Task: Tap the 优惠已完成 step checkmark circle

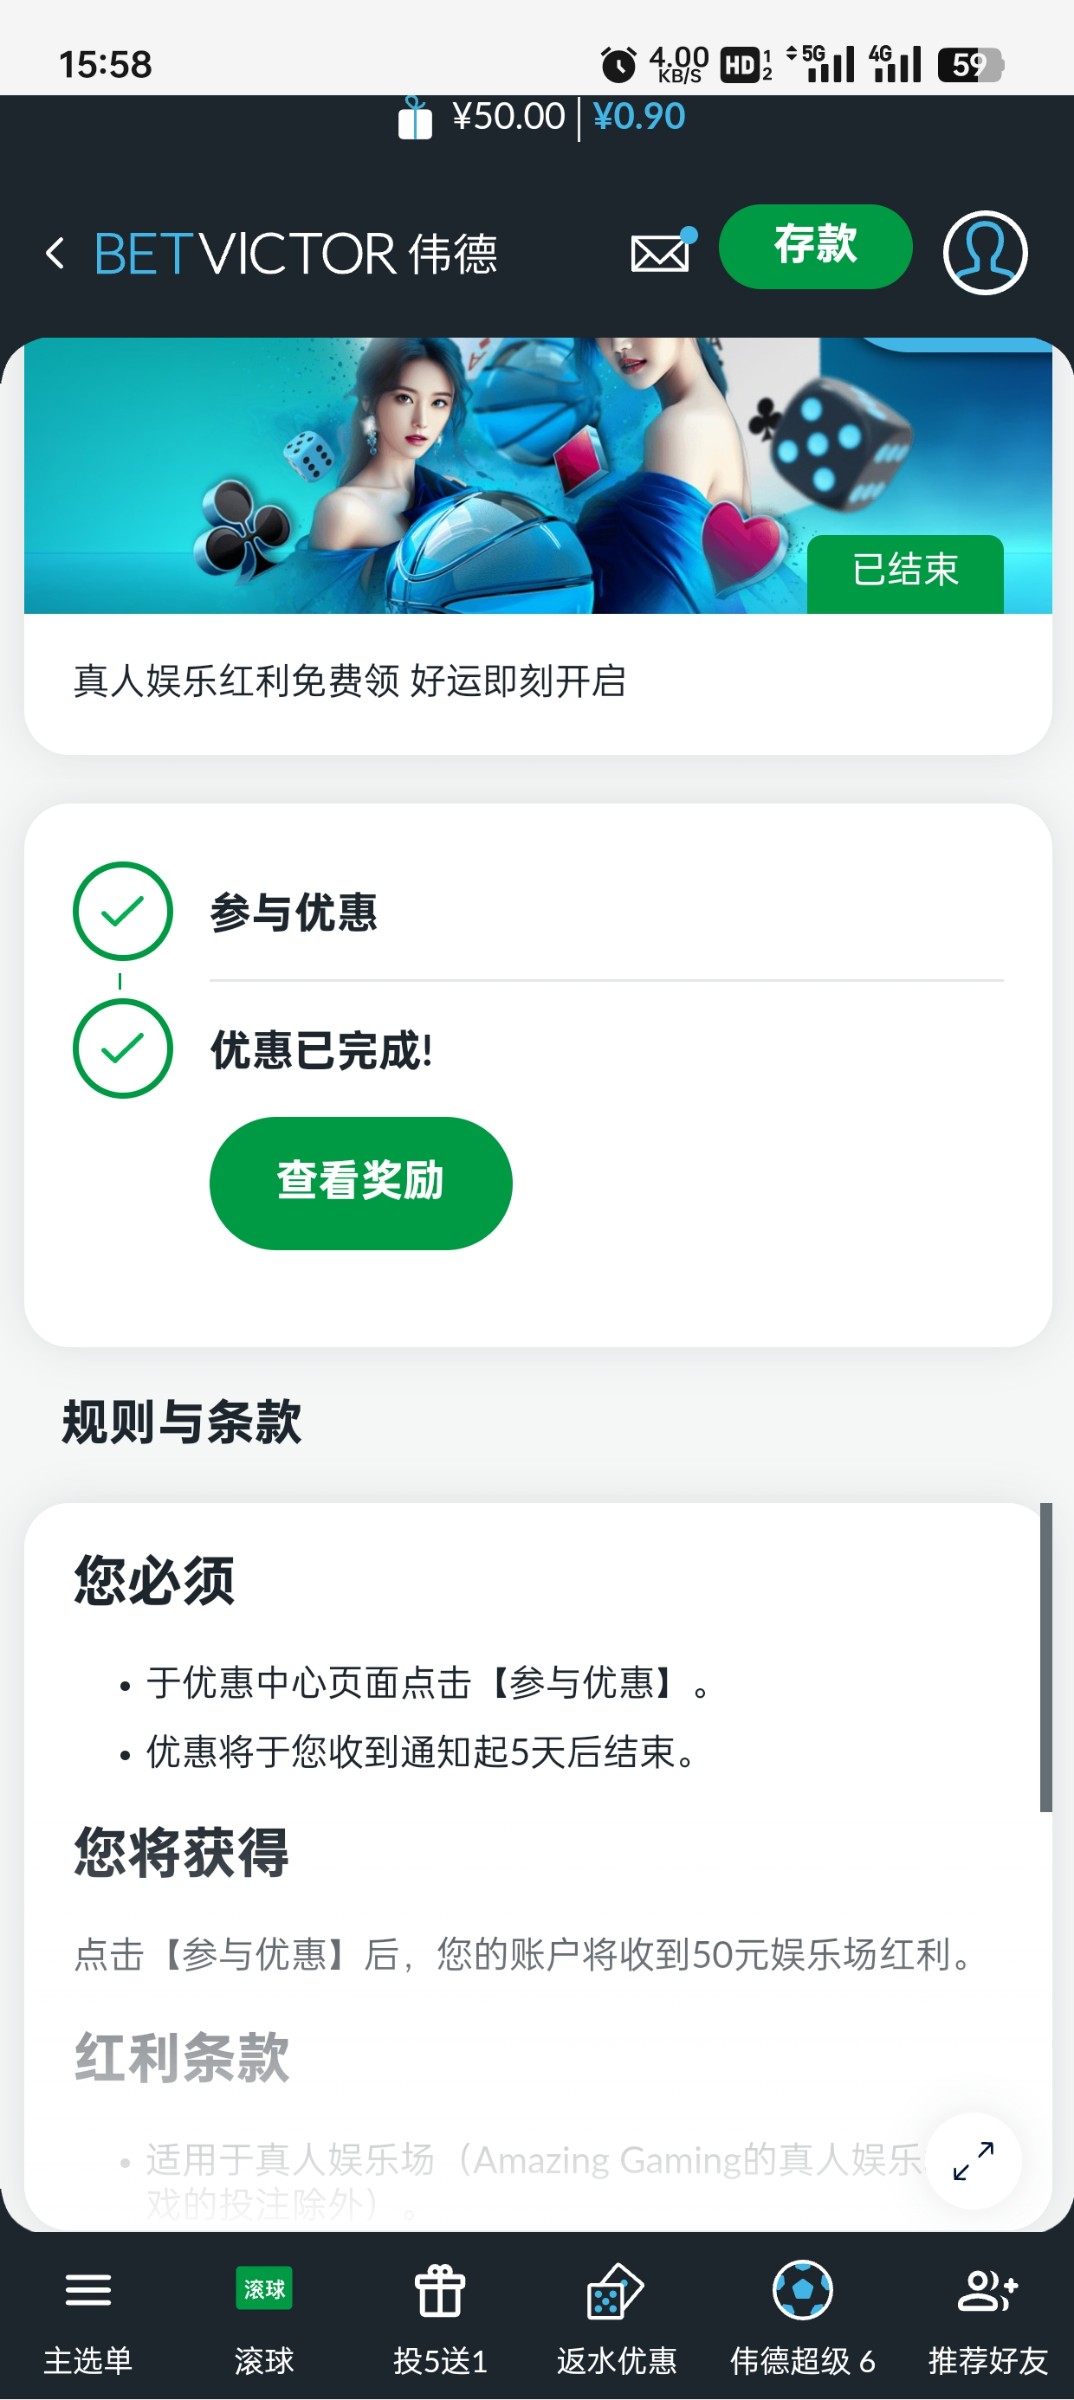Action: (123, 1048)
